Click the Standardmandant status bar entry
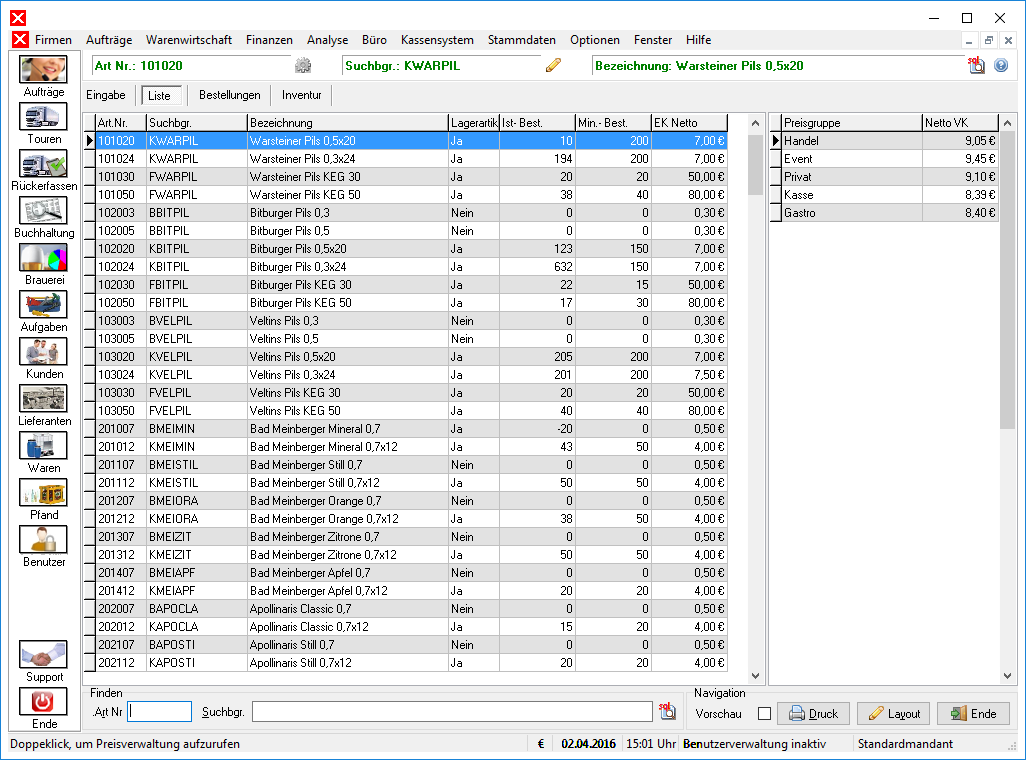Image resolution: width=1026 pixels, height=760 pixels. pos(906,744)
